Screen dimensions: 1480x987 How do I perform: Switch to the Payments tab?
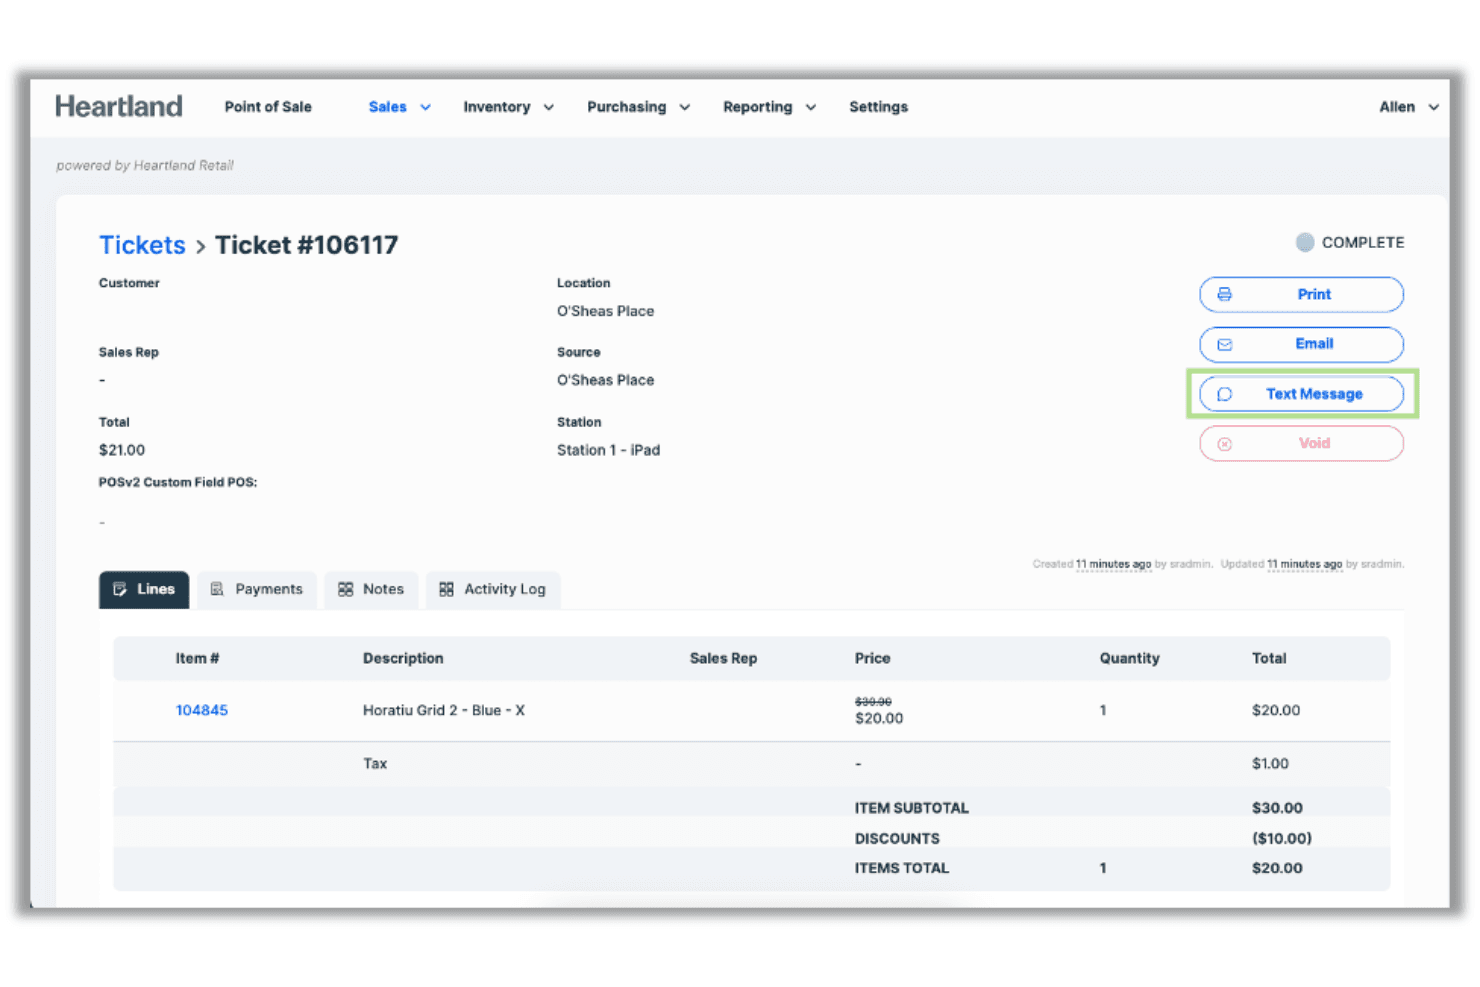(257, 590)
